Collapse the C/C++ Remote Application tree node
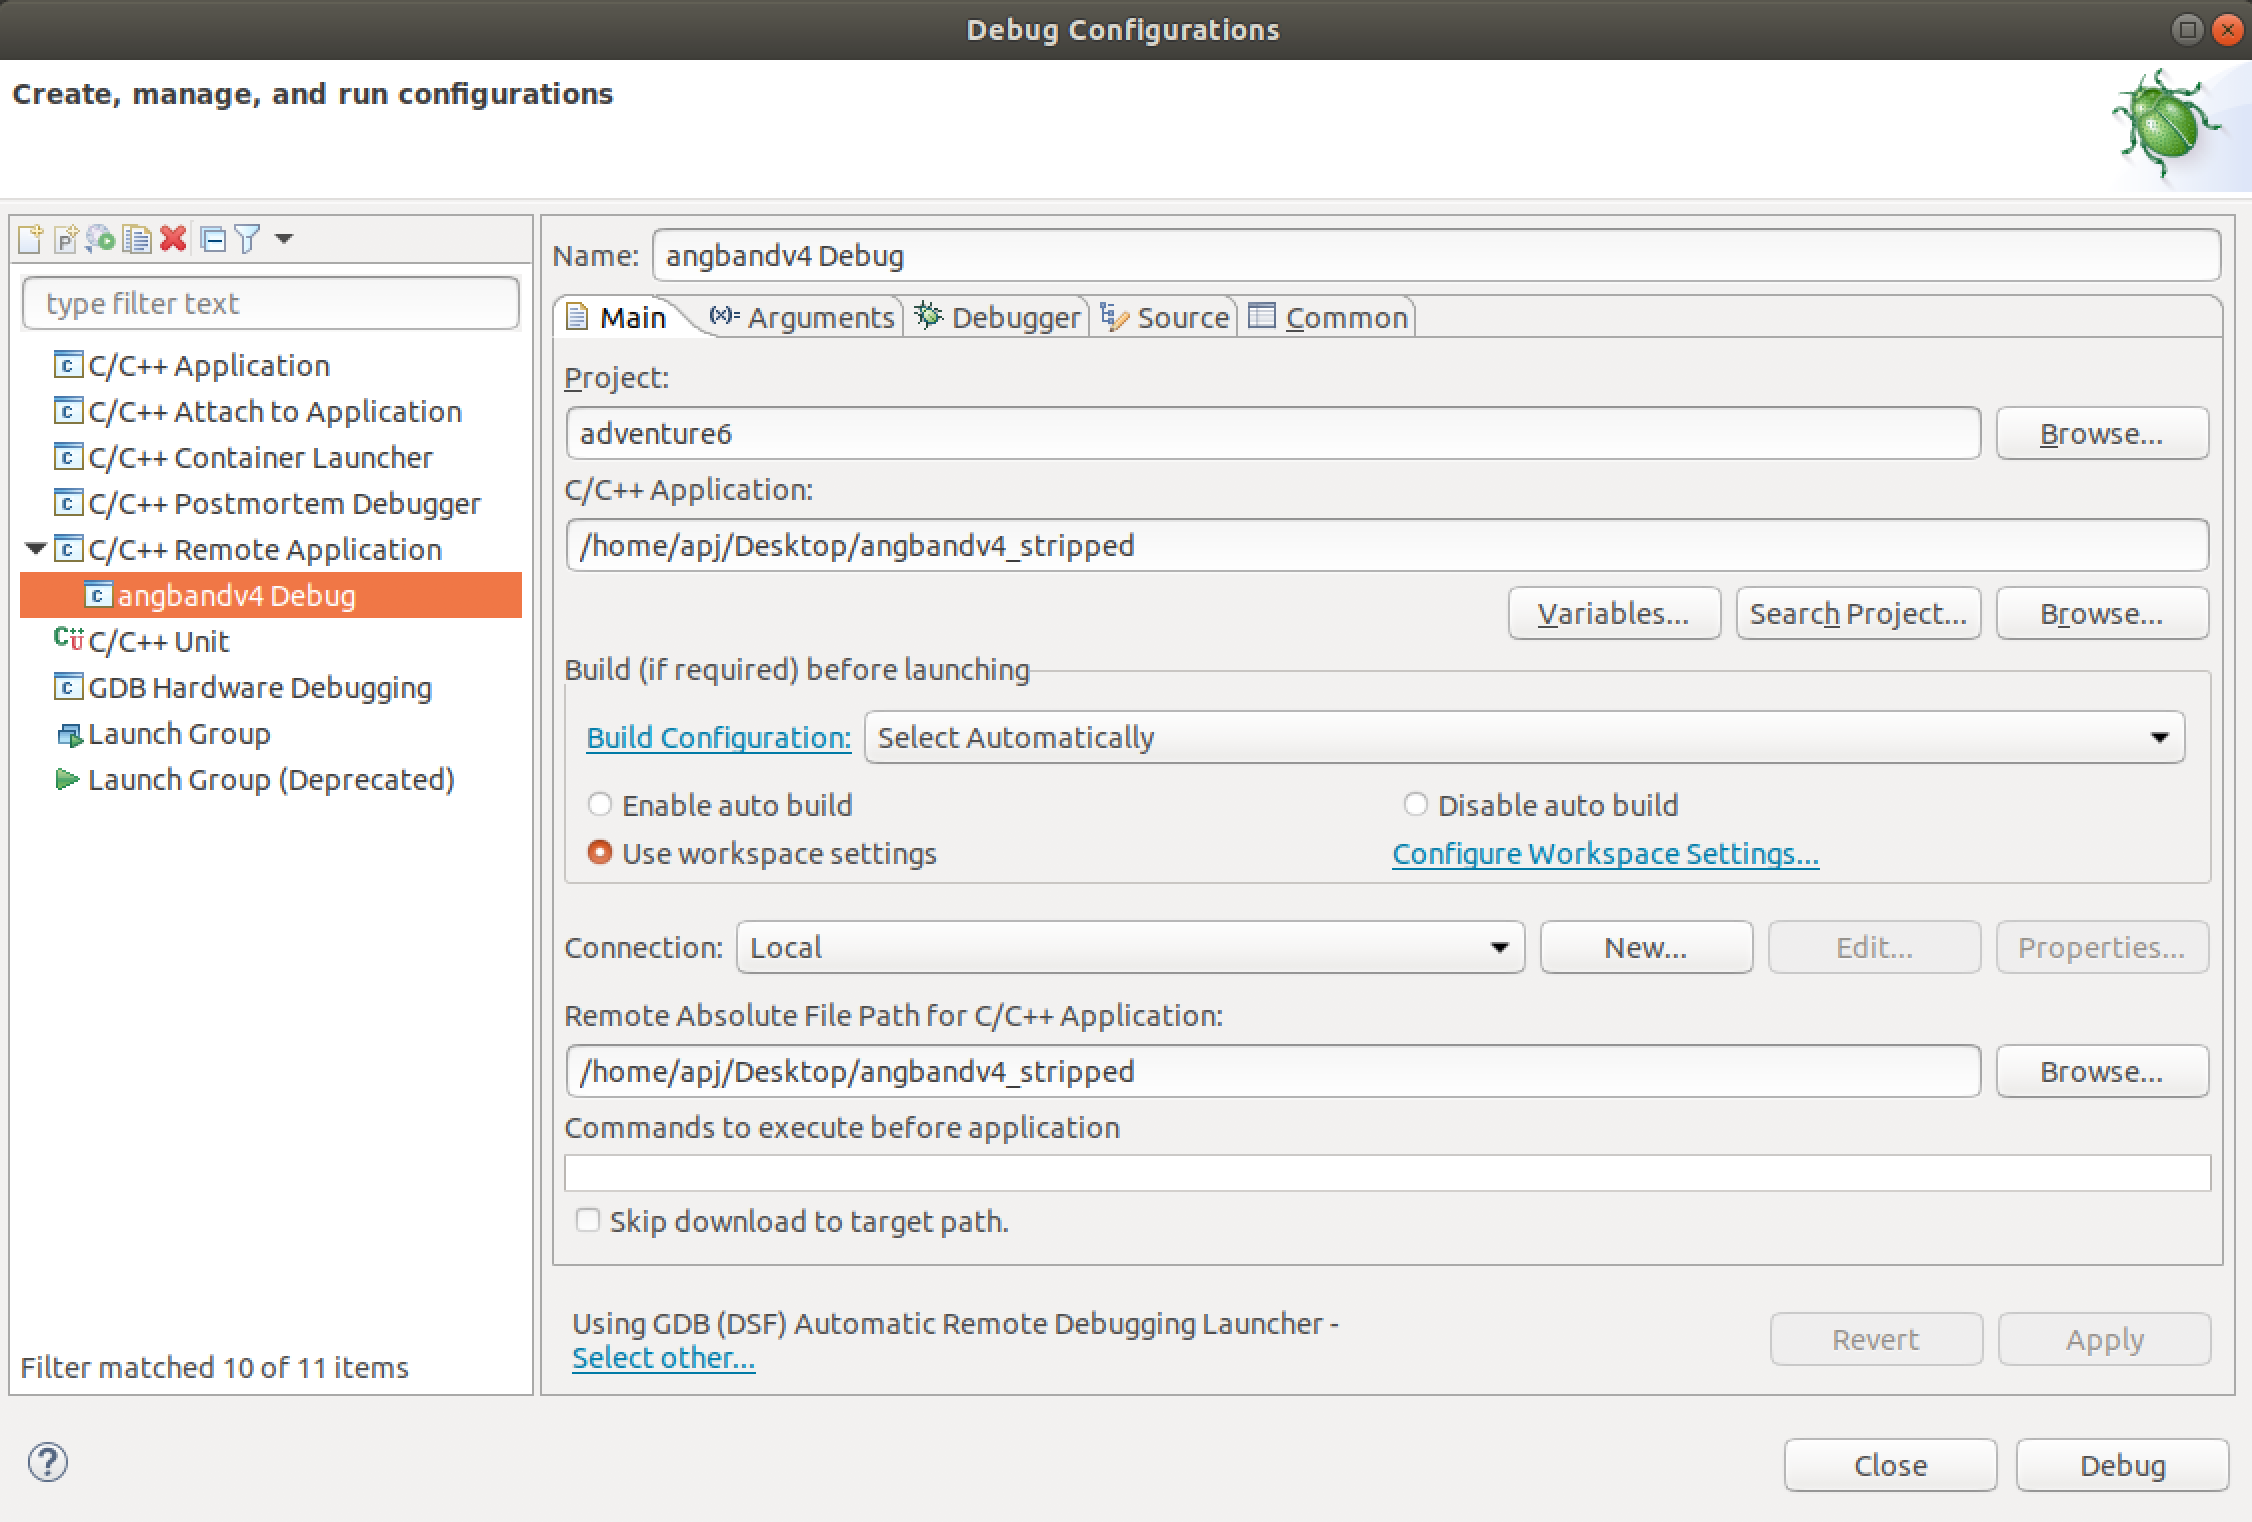 (x=36, y=549)
